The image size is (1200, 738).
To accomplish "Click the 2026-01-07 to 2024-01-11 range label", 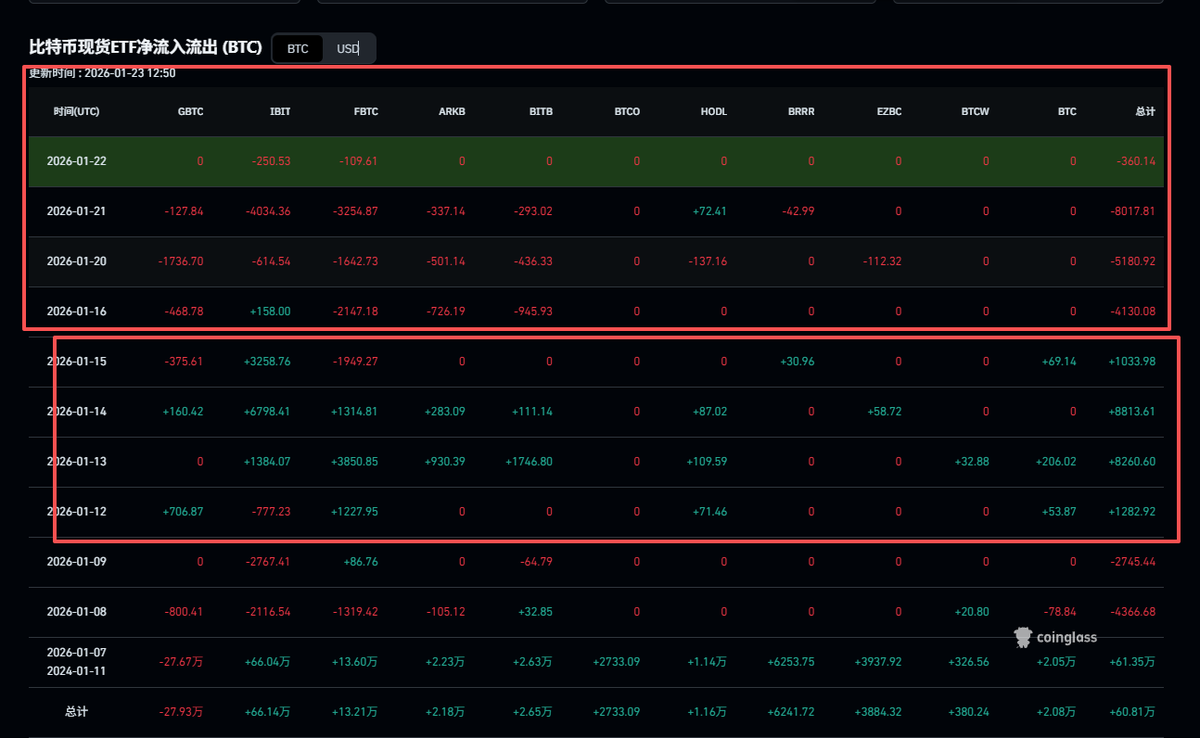I will pos(76,661).
